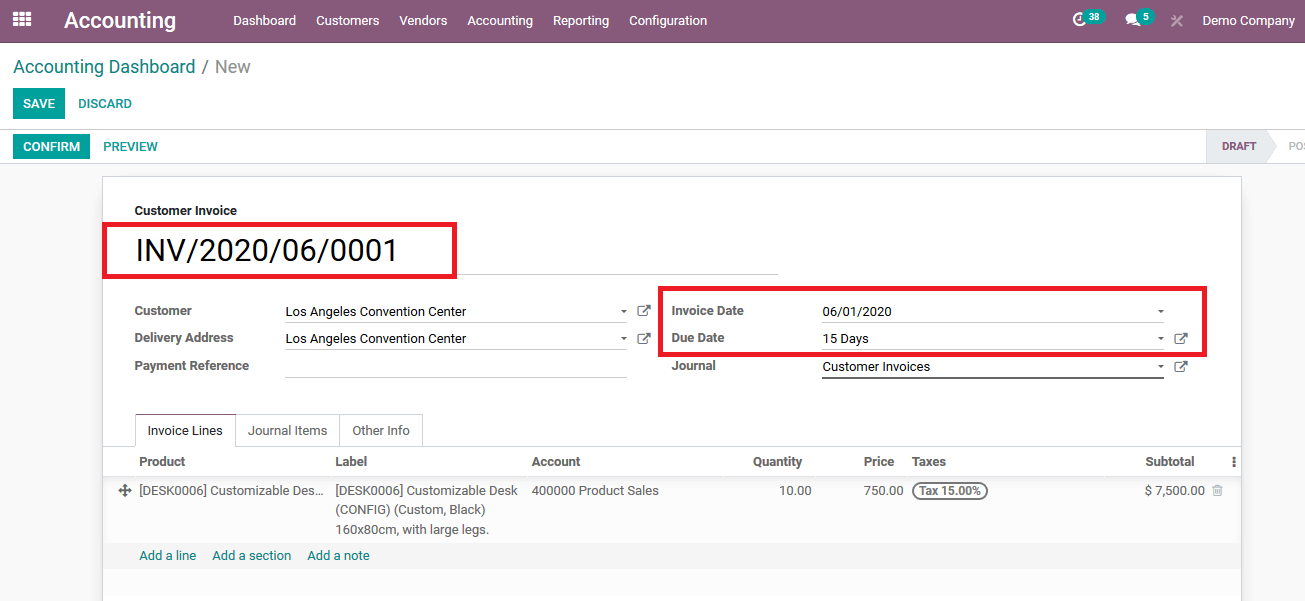Click the Quantity column header
Screen dimensions: 1305x601
coord(777,462)
